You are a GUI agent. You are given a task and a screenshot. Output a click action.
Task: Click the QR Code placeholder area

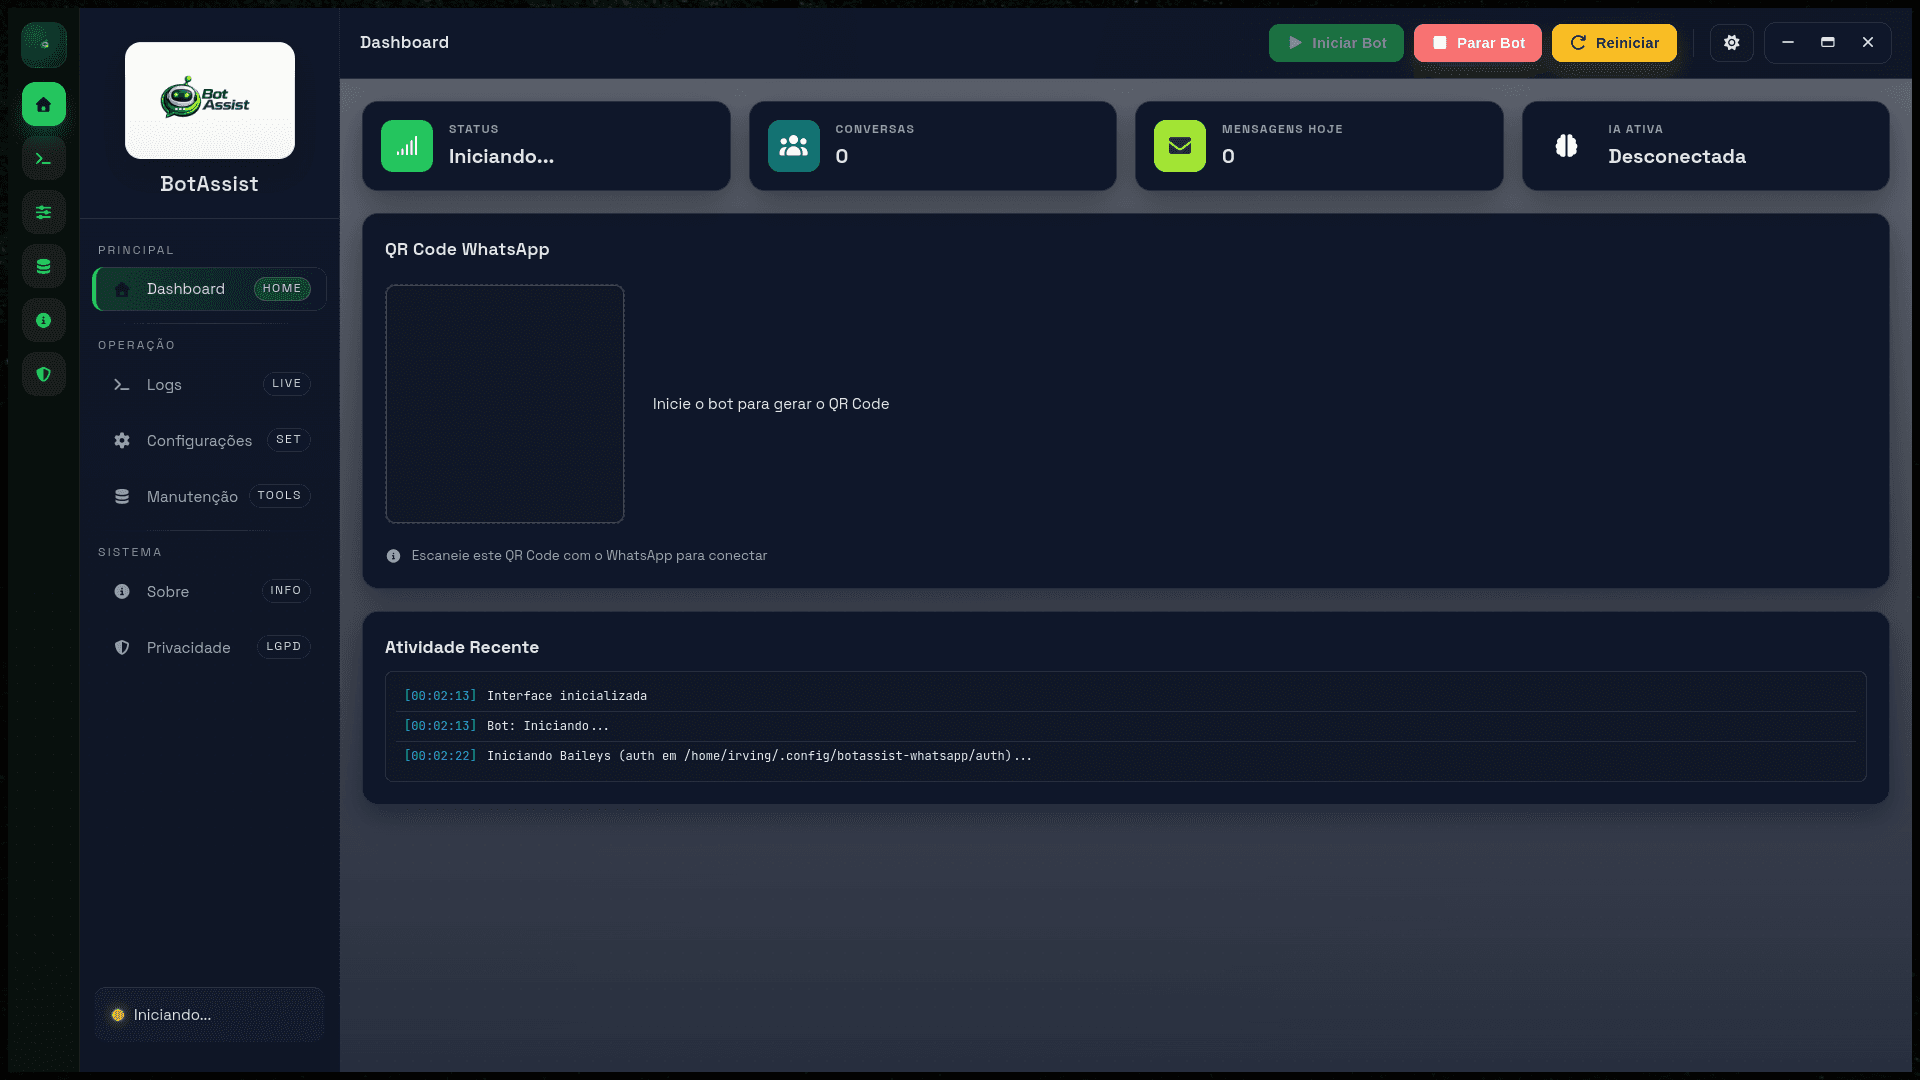504,403
